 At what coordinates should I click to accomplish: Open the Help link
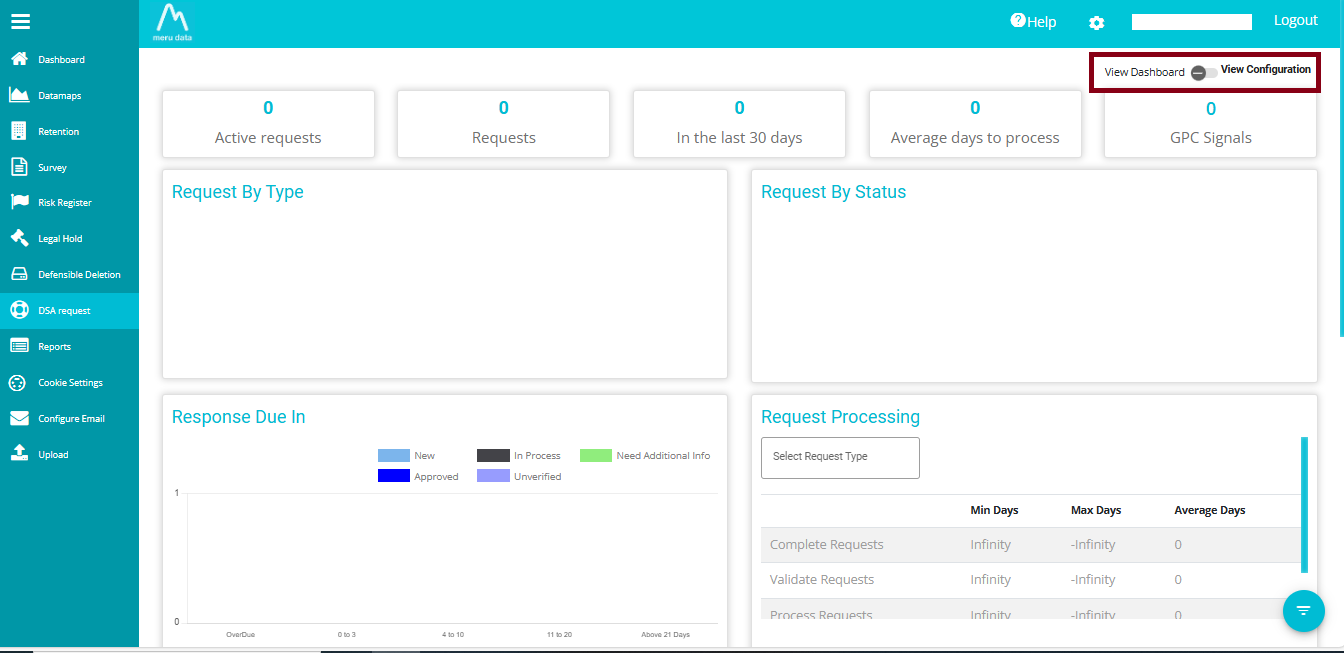[x=1033, y=22]
